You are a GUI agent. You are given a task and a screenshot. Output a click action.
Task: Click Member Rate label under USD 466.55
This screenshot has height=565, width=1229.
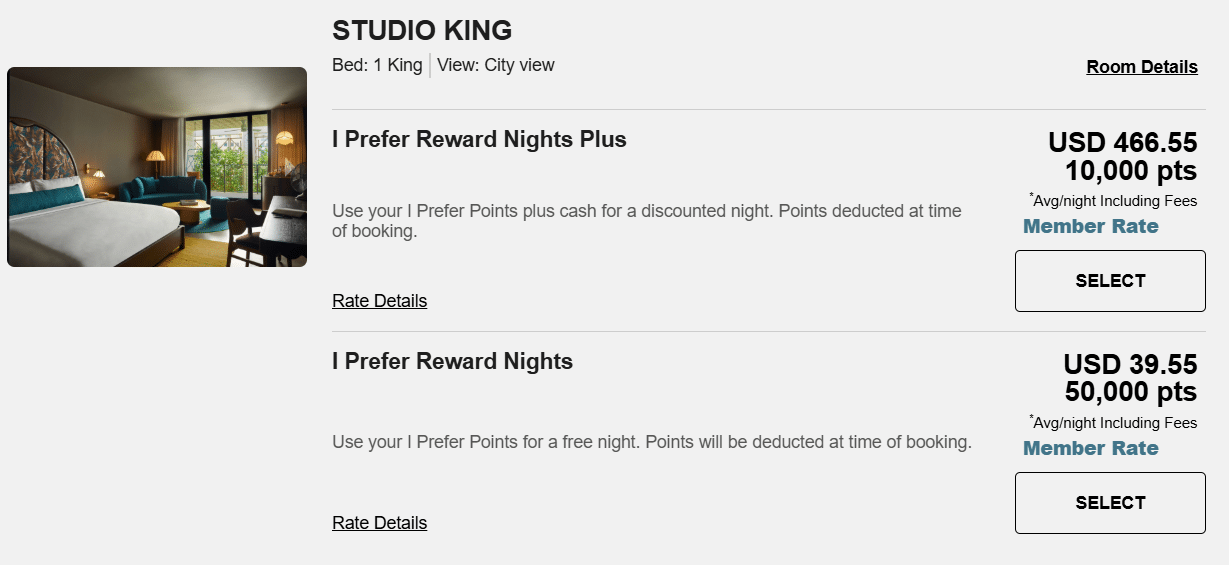(x=1090, y=226)
